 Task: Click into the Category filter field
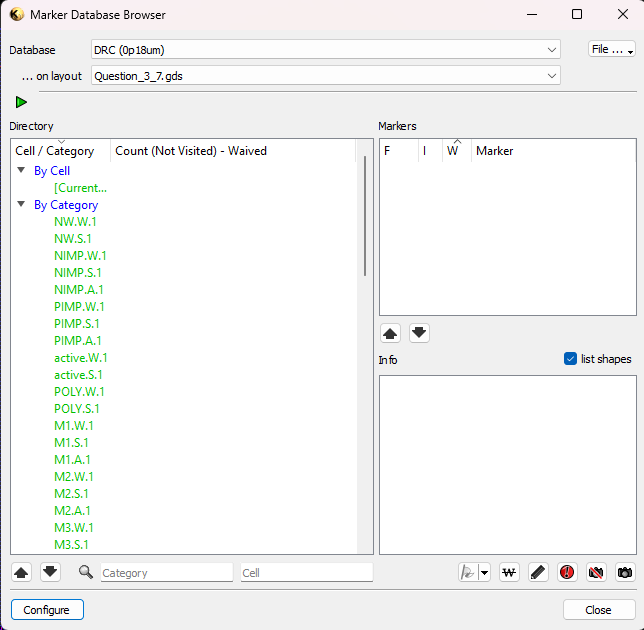167,572
